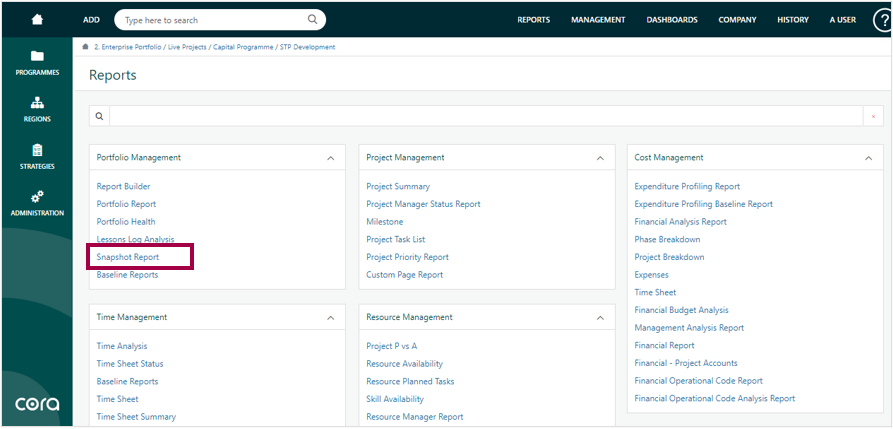Viewport: 893px width, 429px height.
Task: Click the STP Development breadcrumb
Action: pyautogui.click(x=308, y=47)
